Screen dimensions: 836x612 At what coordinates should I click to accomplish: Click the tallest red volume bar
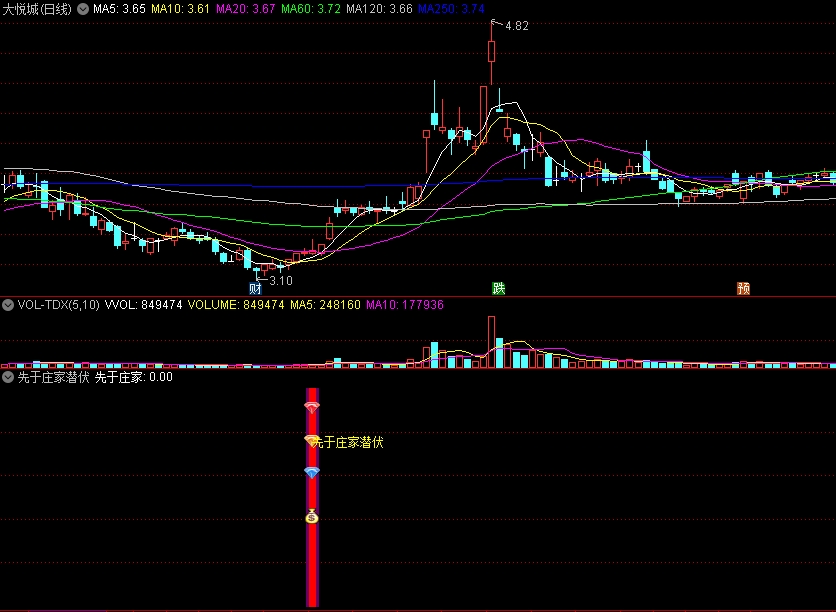point(491,342)
